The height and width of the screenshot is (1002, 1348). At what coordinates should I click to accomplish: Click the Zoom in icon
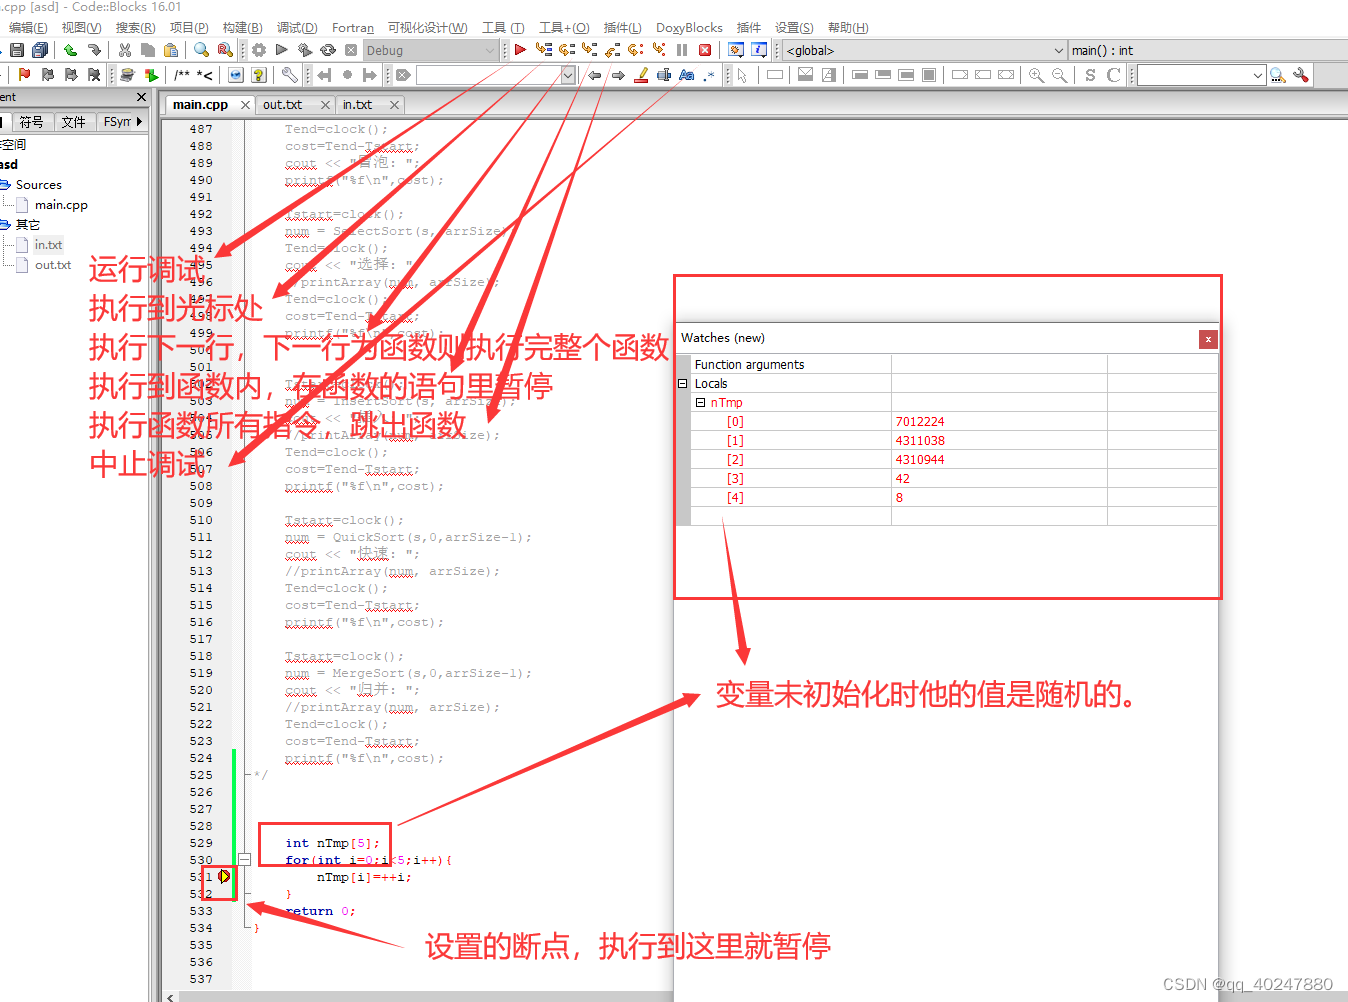pos(1036,75)
